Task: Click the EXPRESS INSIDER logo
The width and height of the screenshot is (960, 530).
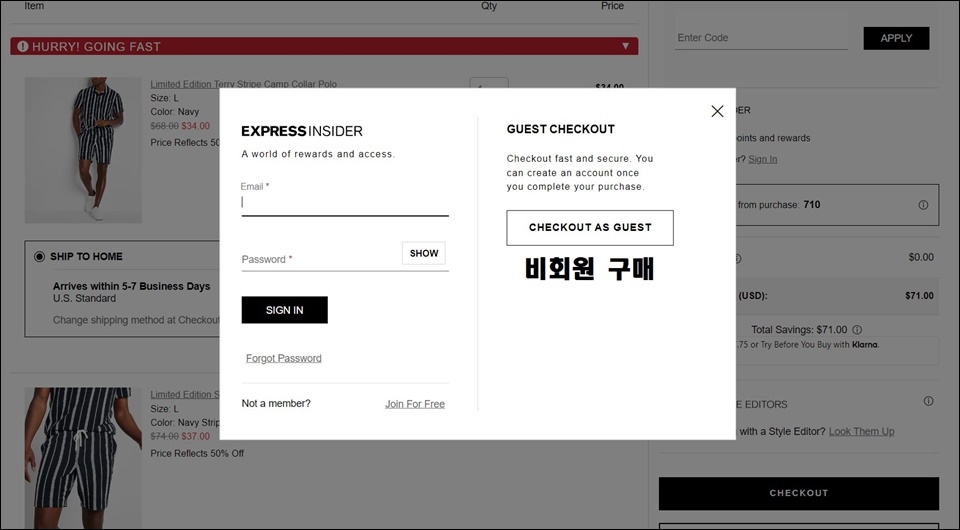Action: 302,131
